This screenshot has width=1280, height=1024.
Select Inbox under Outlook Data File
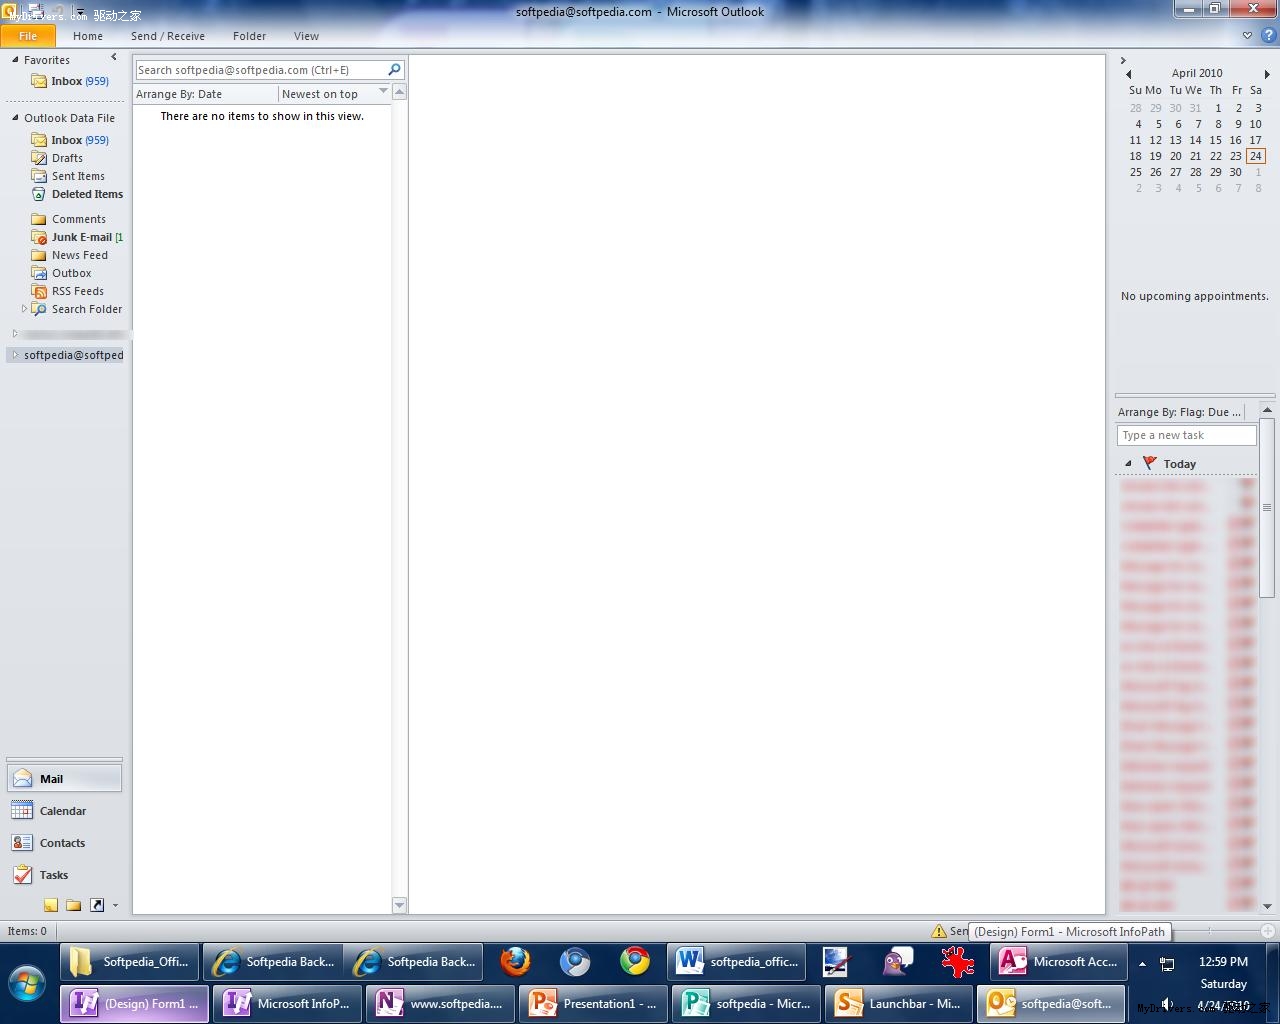[x=80, y=140]
